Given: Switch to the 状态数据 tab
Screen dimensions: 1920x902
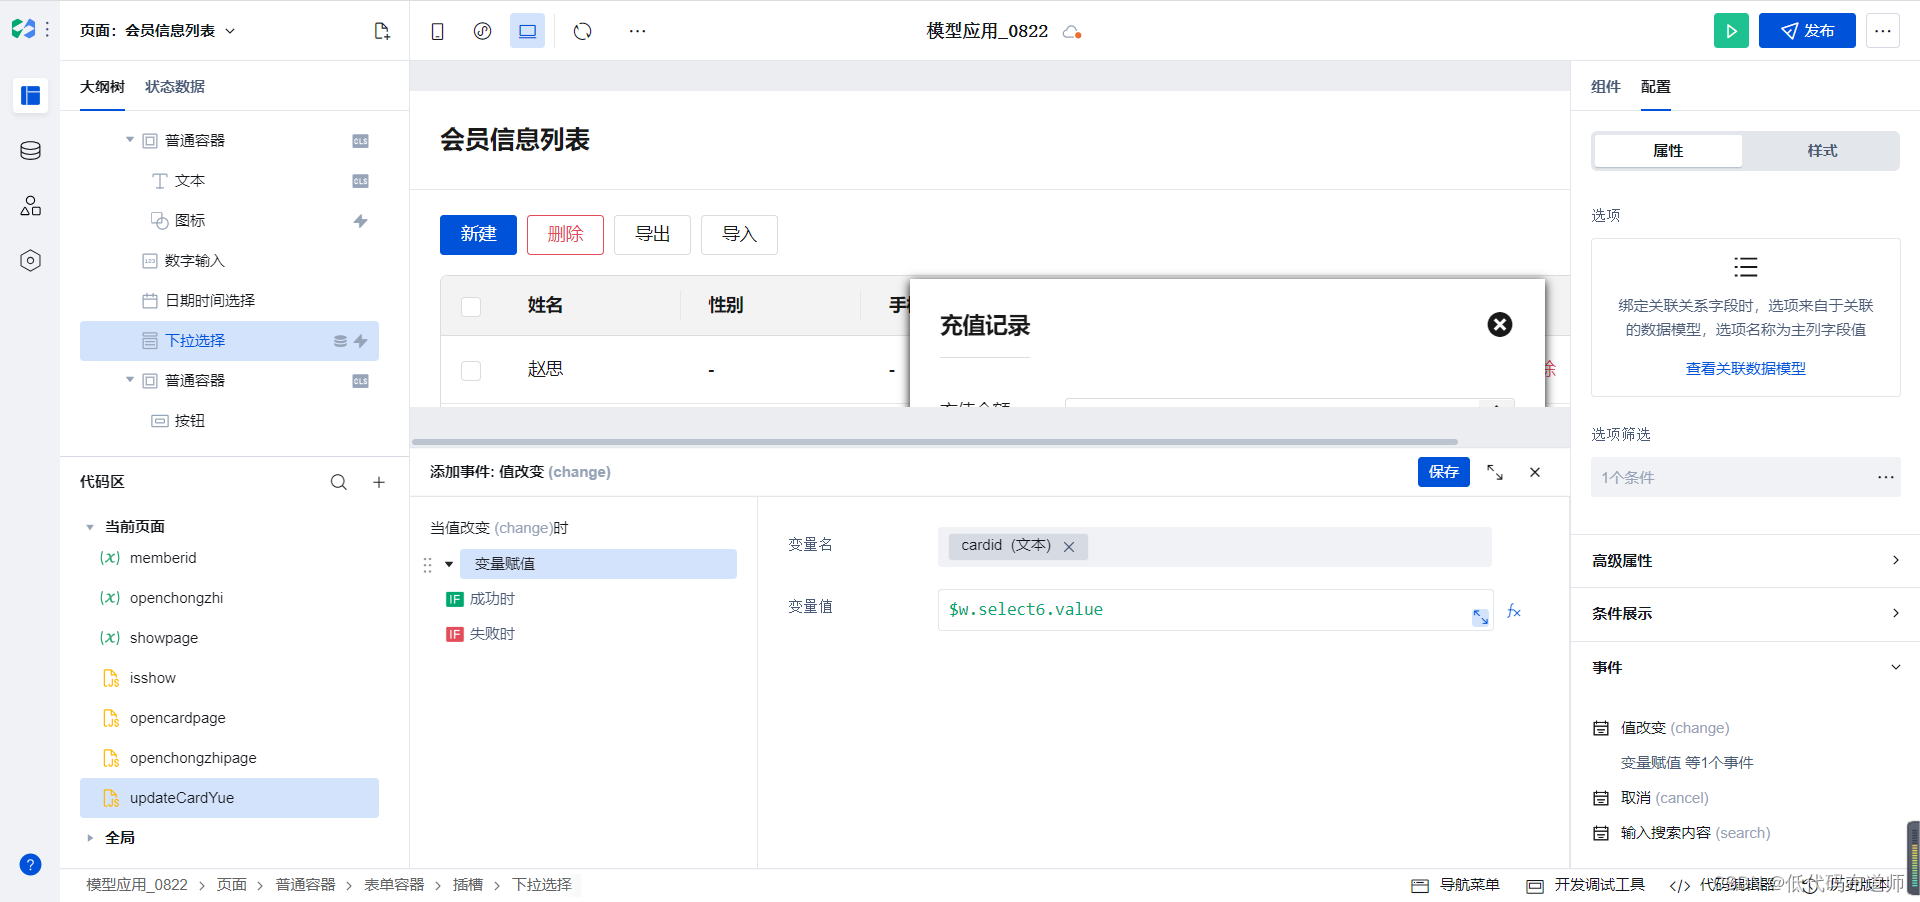Looking at the screenshot, I should (x=175, y=87).
